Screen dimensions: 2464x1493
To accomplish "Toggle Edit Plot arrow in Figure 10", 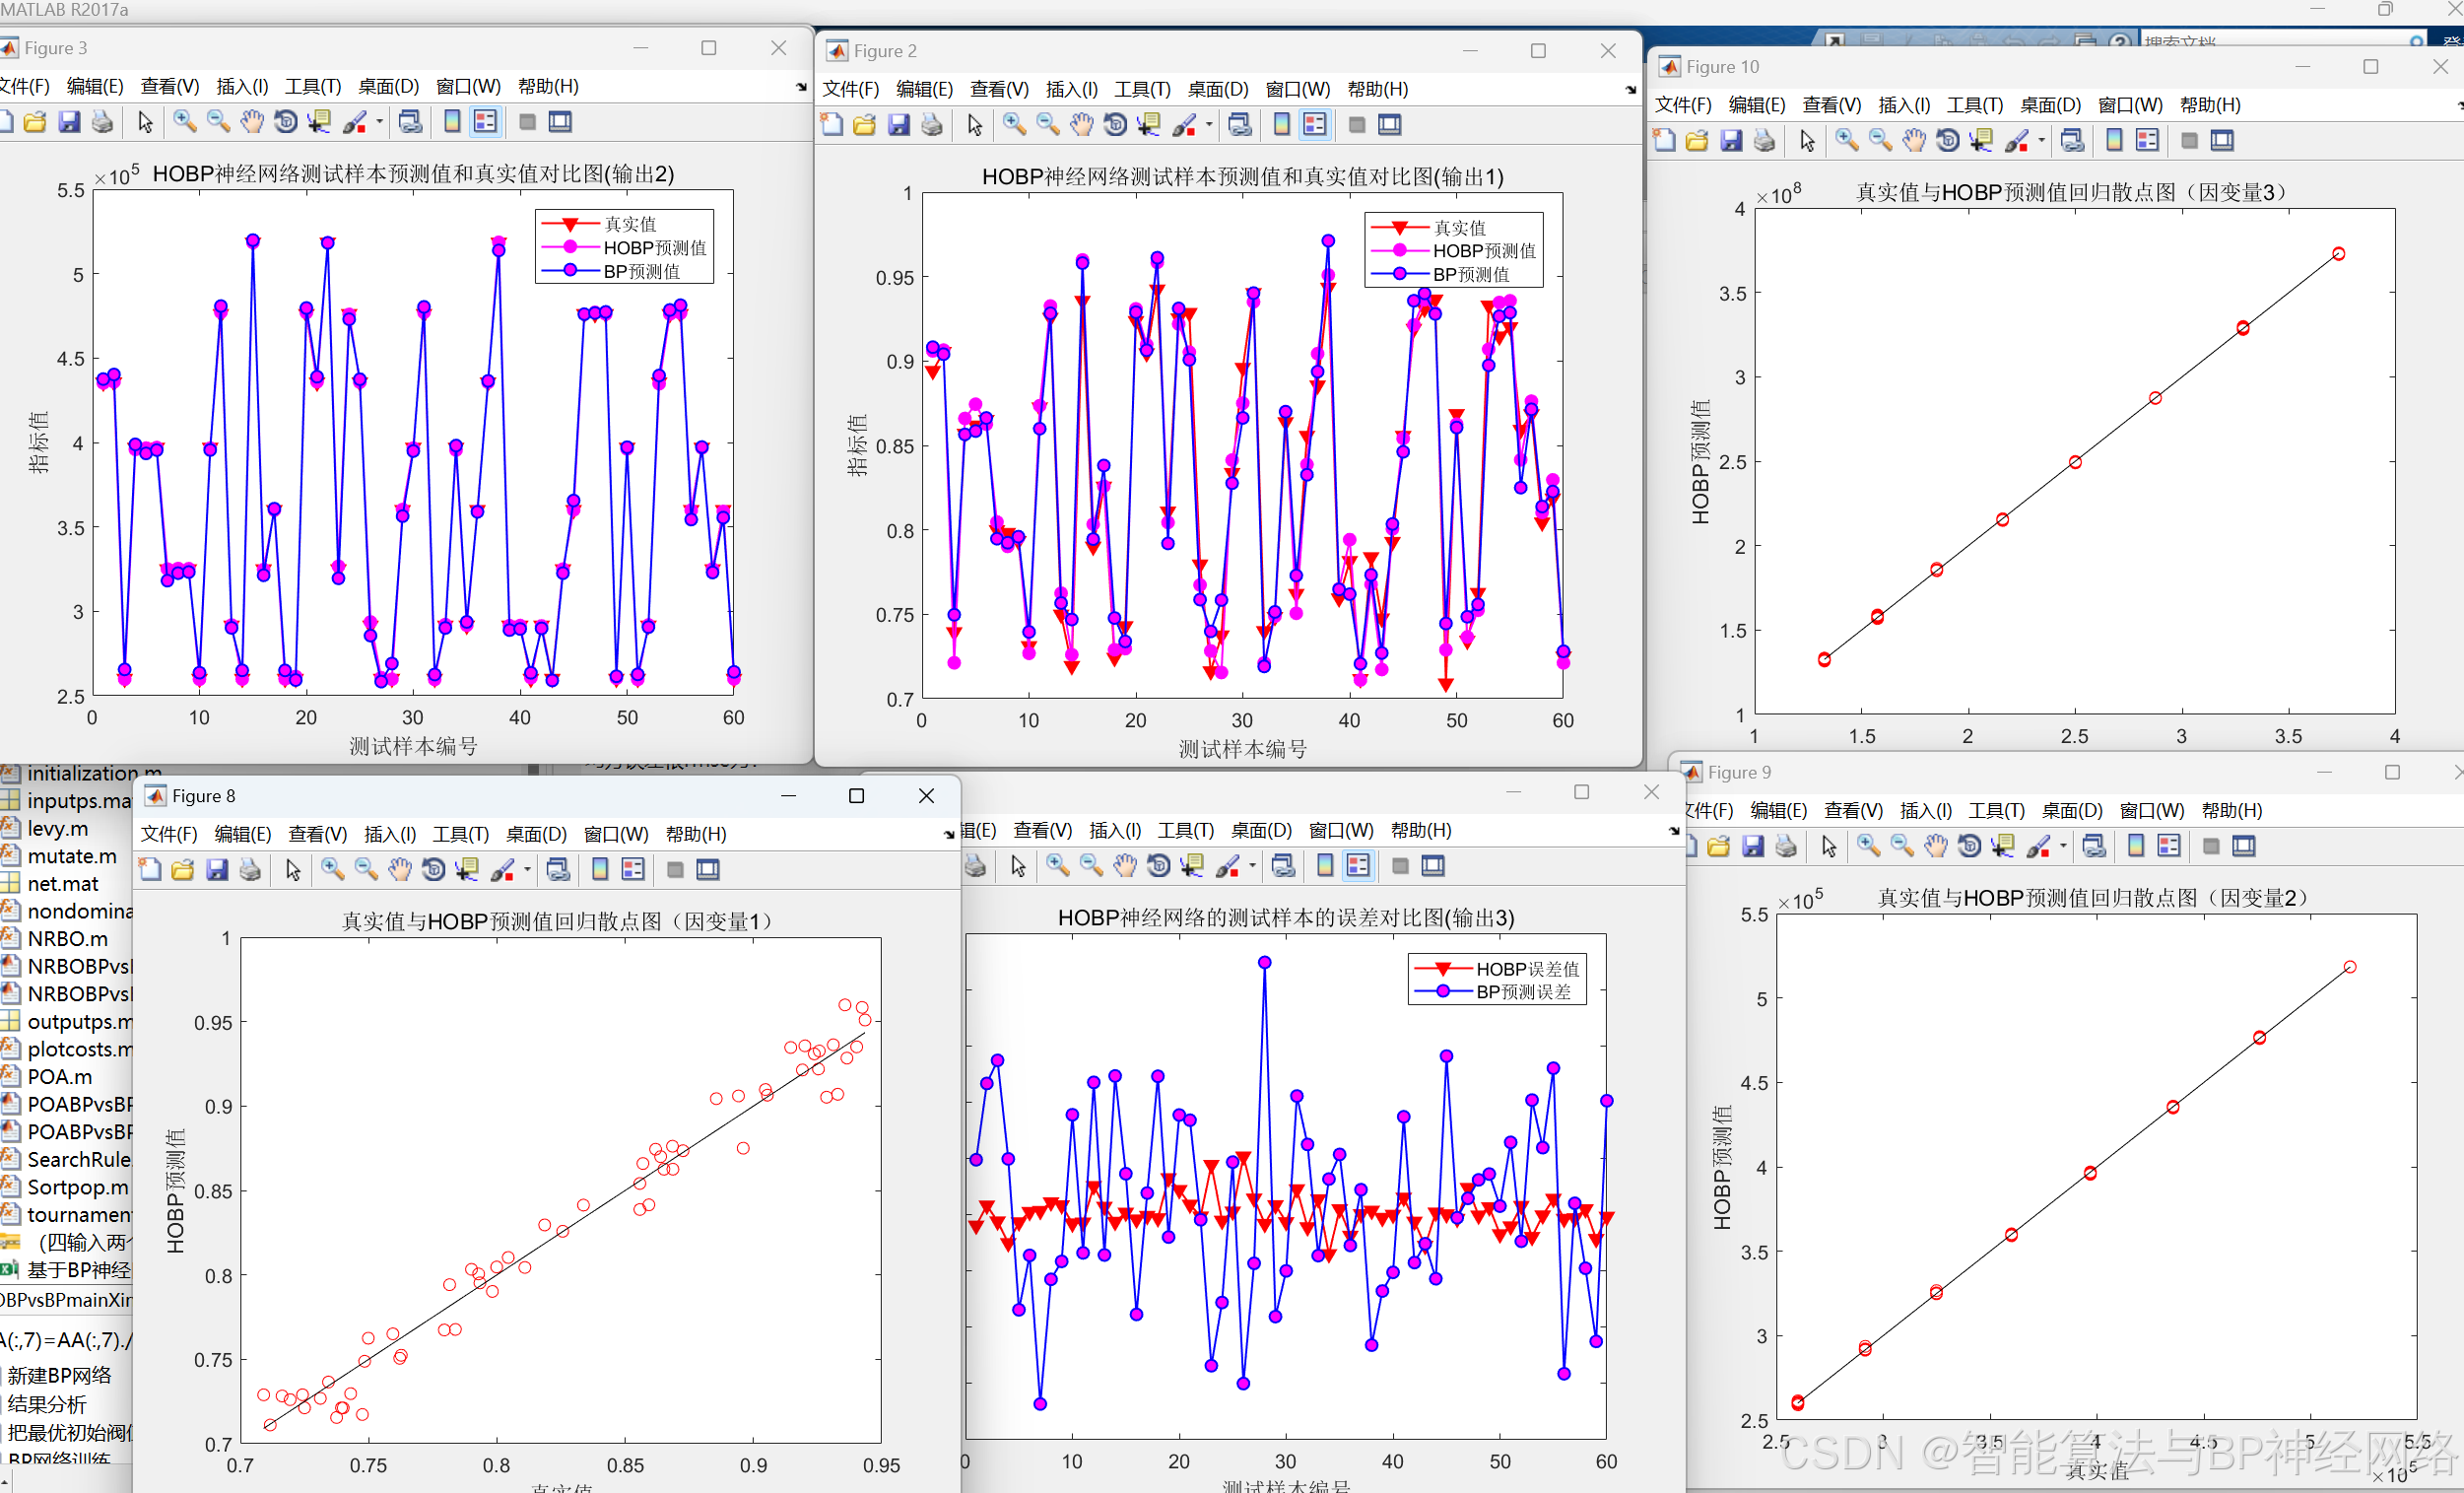I will click(x=1807, y=141).
